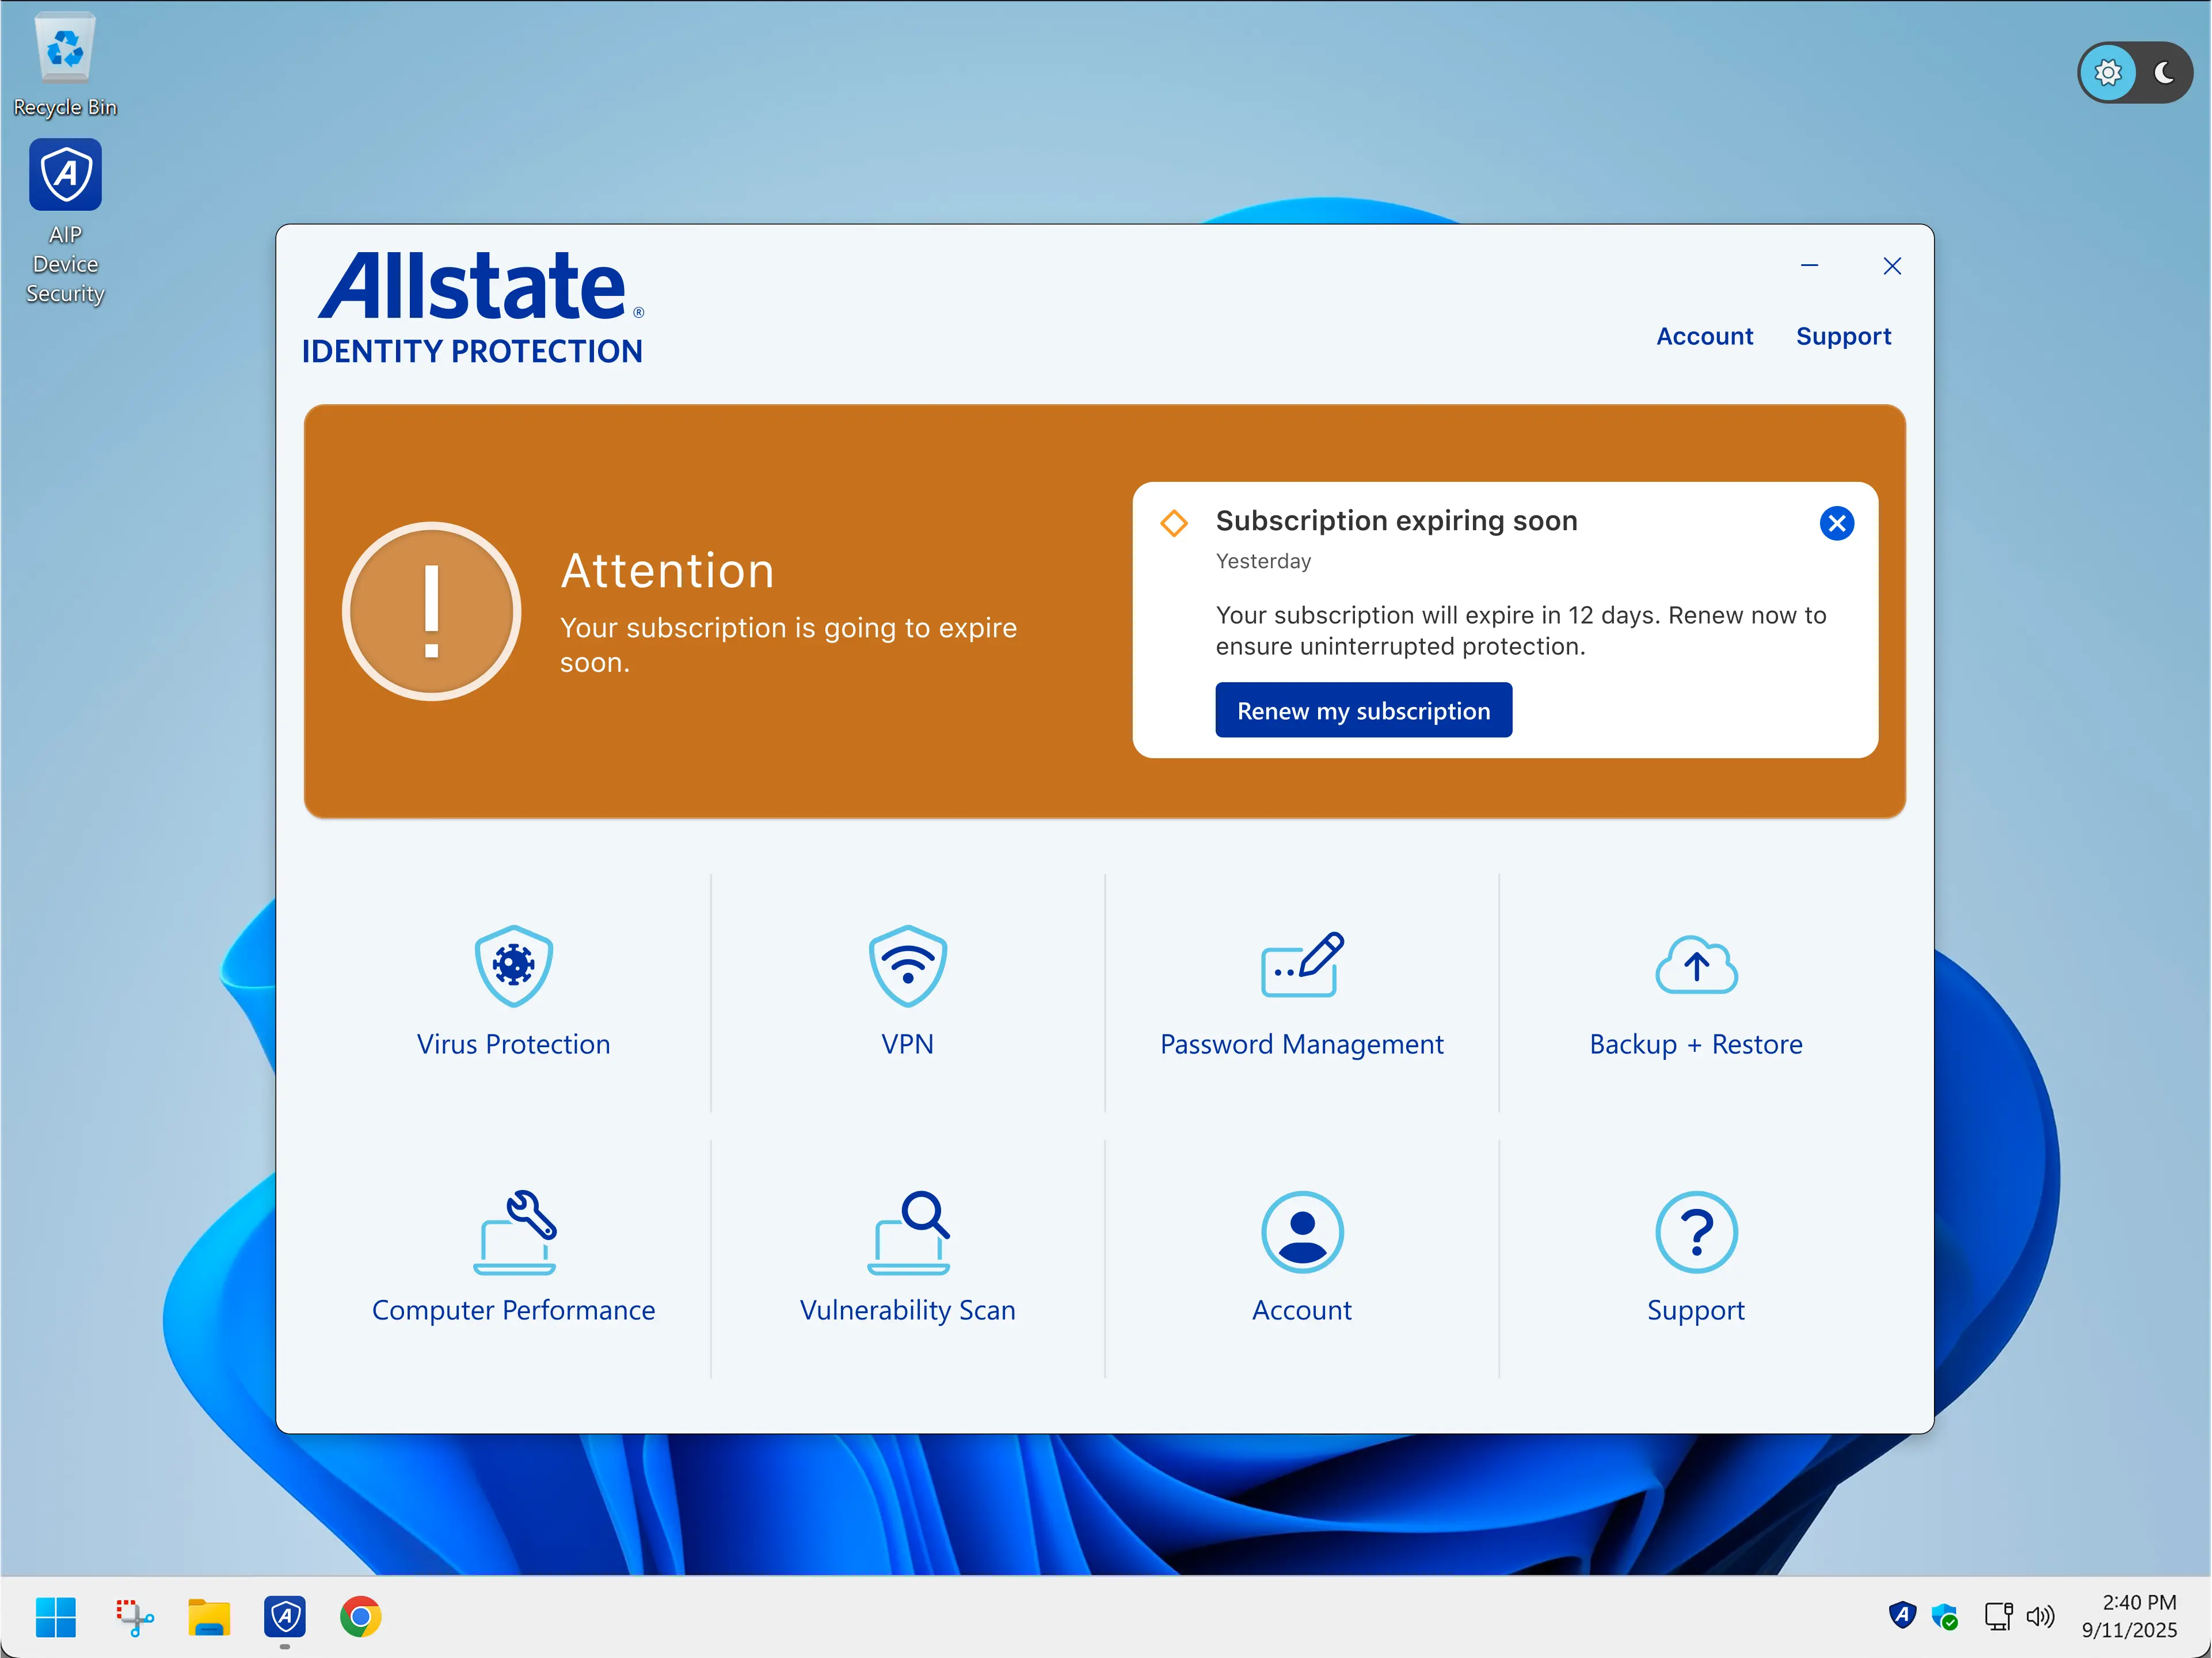Open the taskbar clock and date
Image resolution: width=2212 pixels, height=1658 pixels.
[2129, 1616]
